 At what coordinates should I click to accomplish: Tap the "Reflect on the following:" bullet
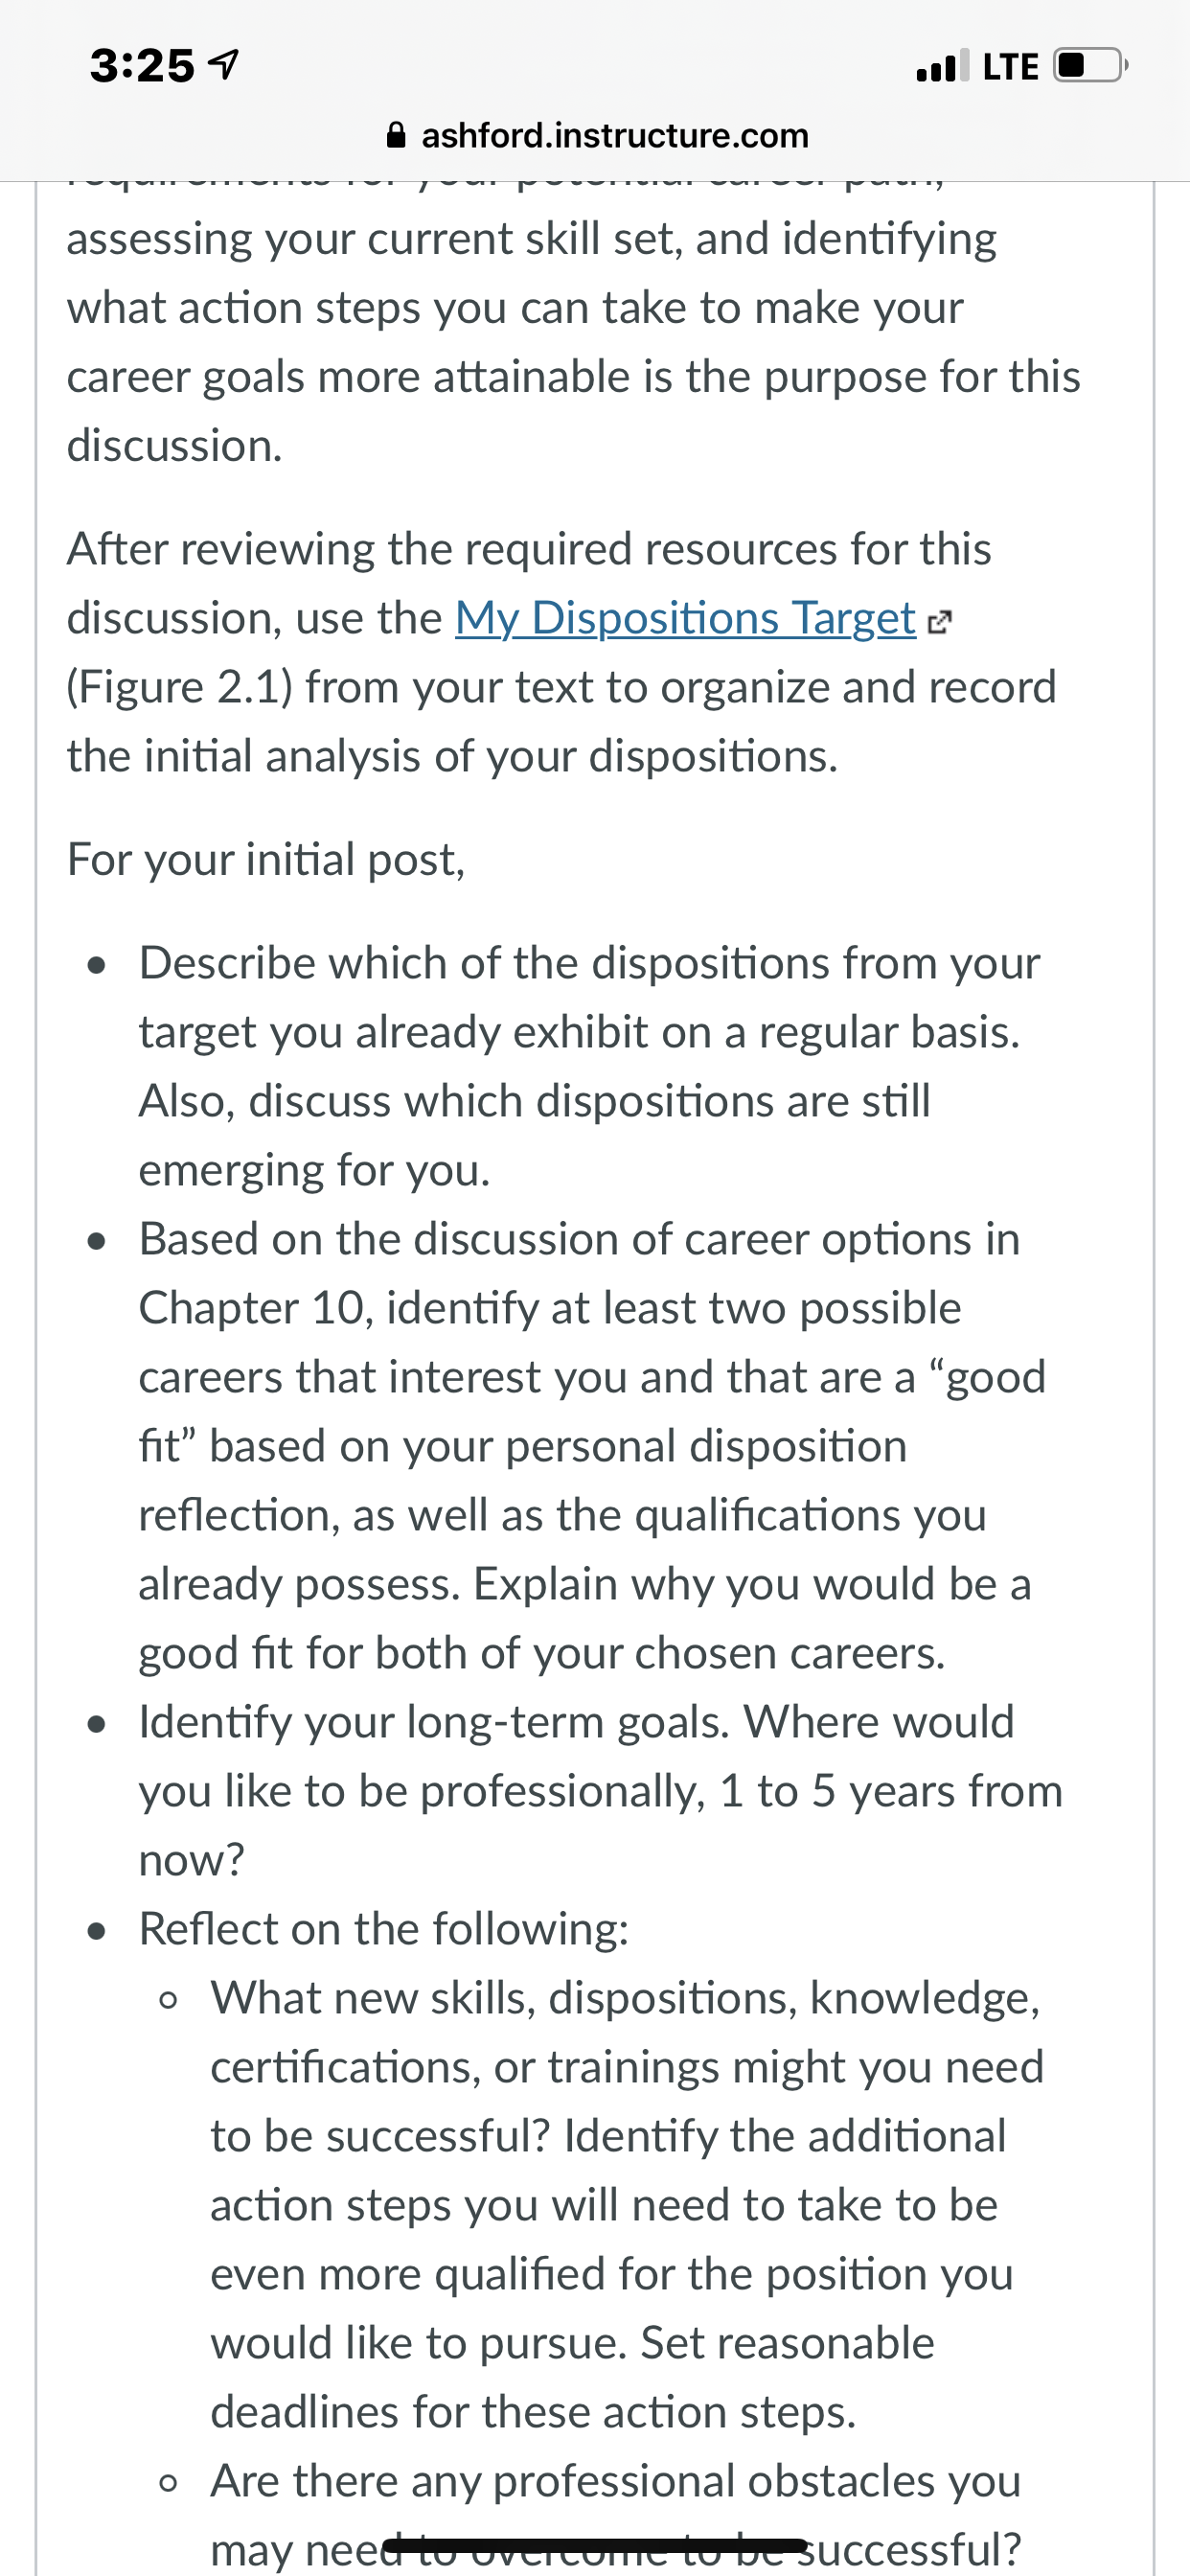tap(384, 1928)
